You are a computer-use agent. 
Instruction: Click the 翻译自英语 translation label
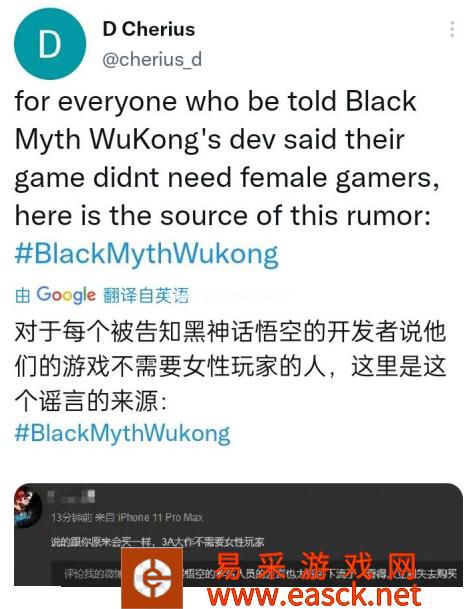pos(146,296)
